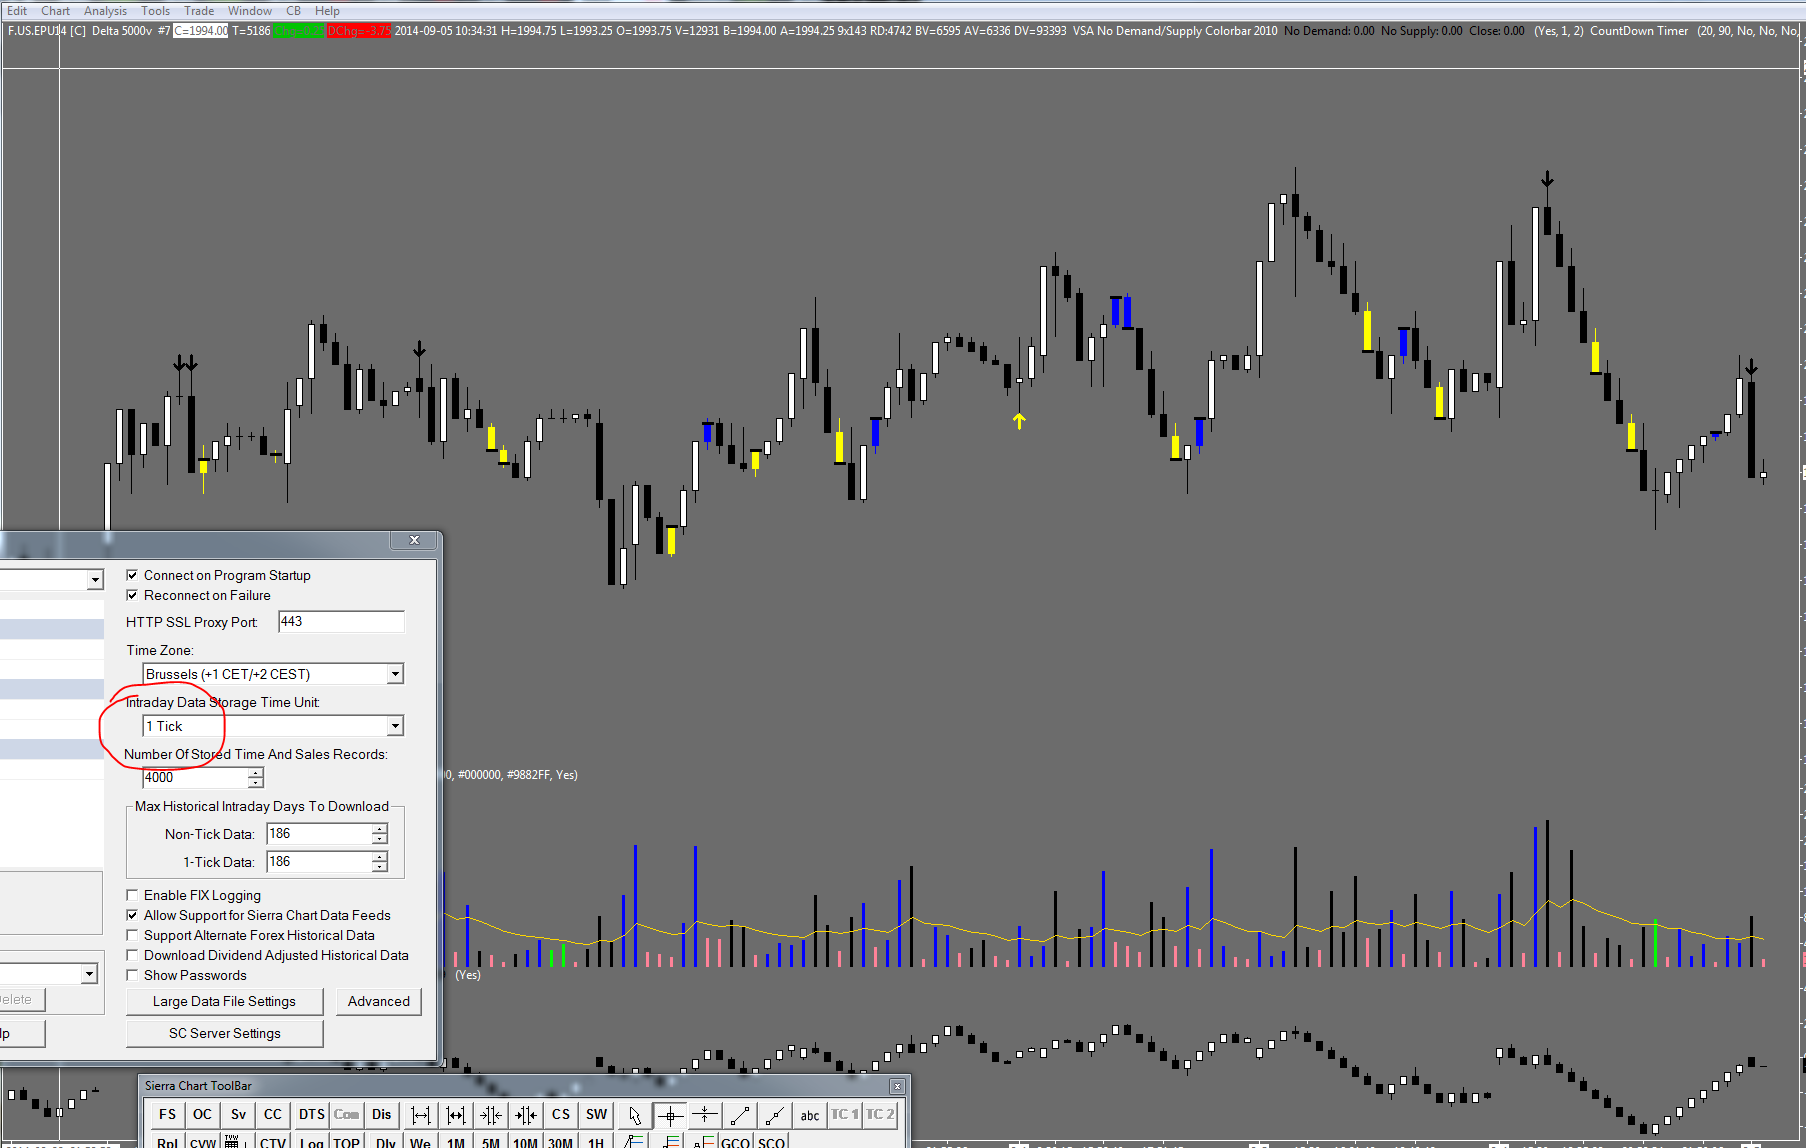Image resolution: width=1806 pixels, height=1148 pixels.
Task: Click SC Server Settings button
Action: (225, 1033)
